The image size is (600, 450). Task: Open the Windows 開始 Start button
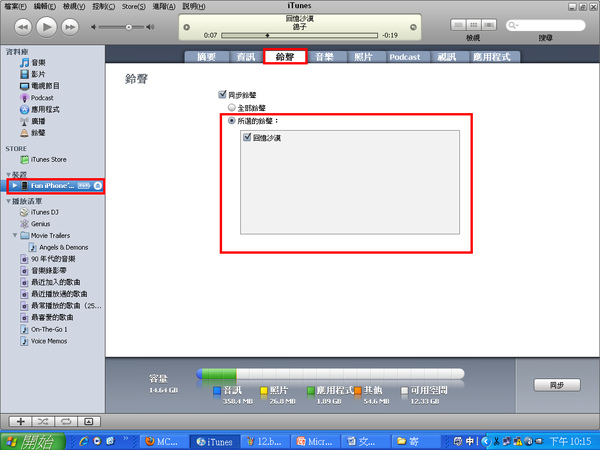(33, 441)
